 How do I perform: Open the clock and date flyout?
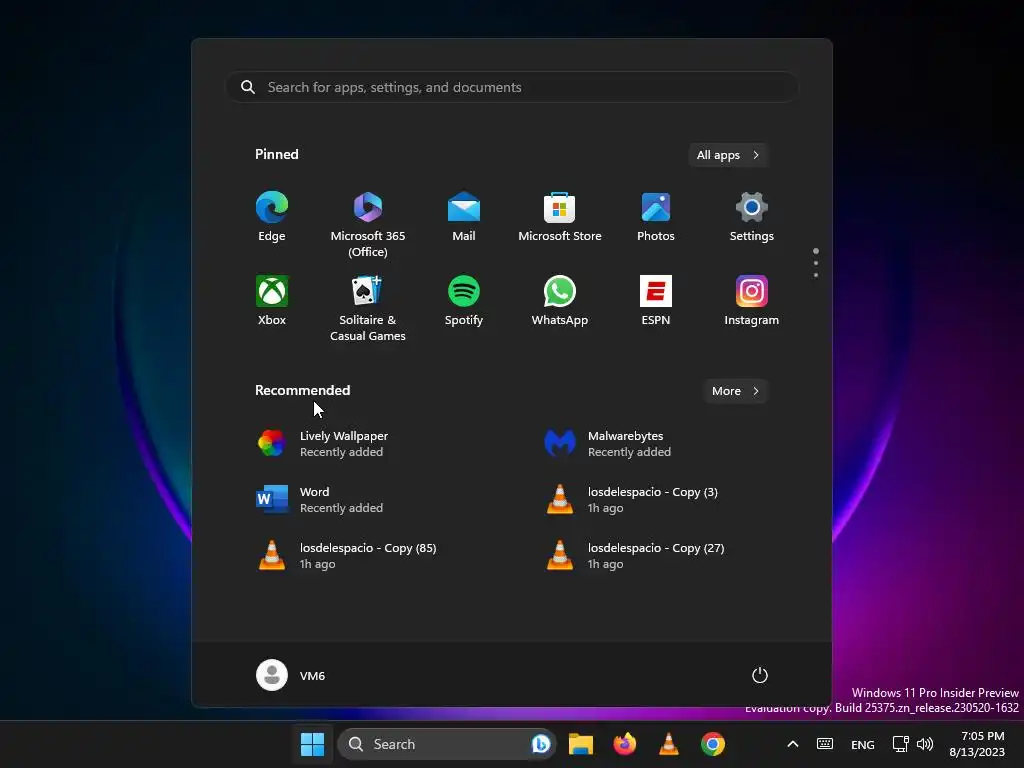point(977,744)
